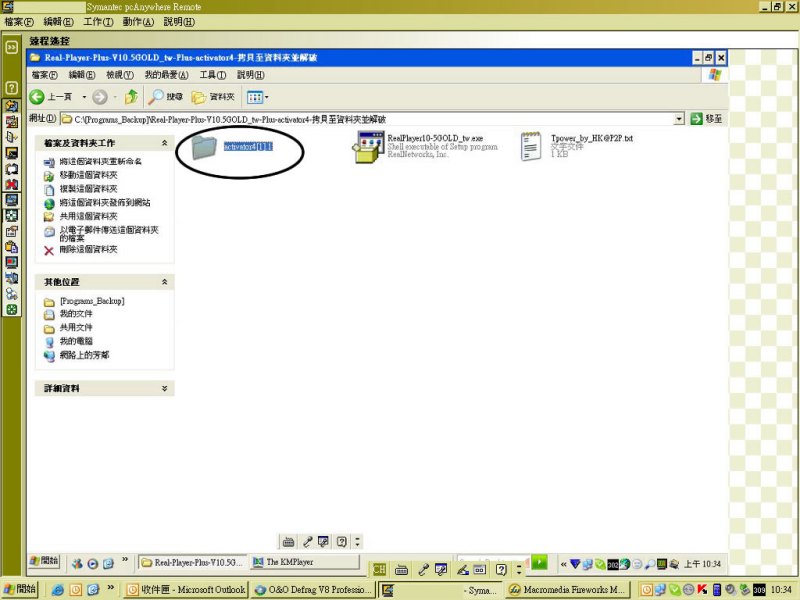Screen dimensions: 800x600
Task: Click 共用這個資料夾 link
Action: (88, 216)
